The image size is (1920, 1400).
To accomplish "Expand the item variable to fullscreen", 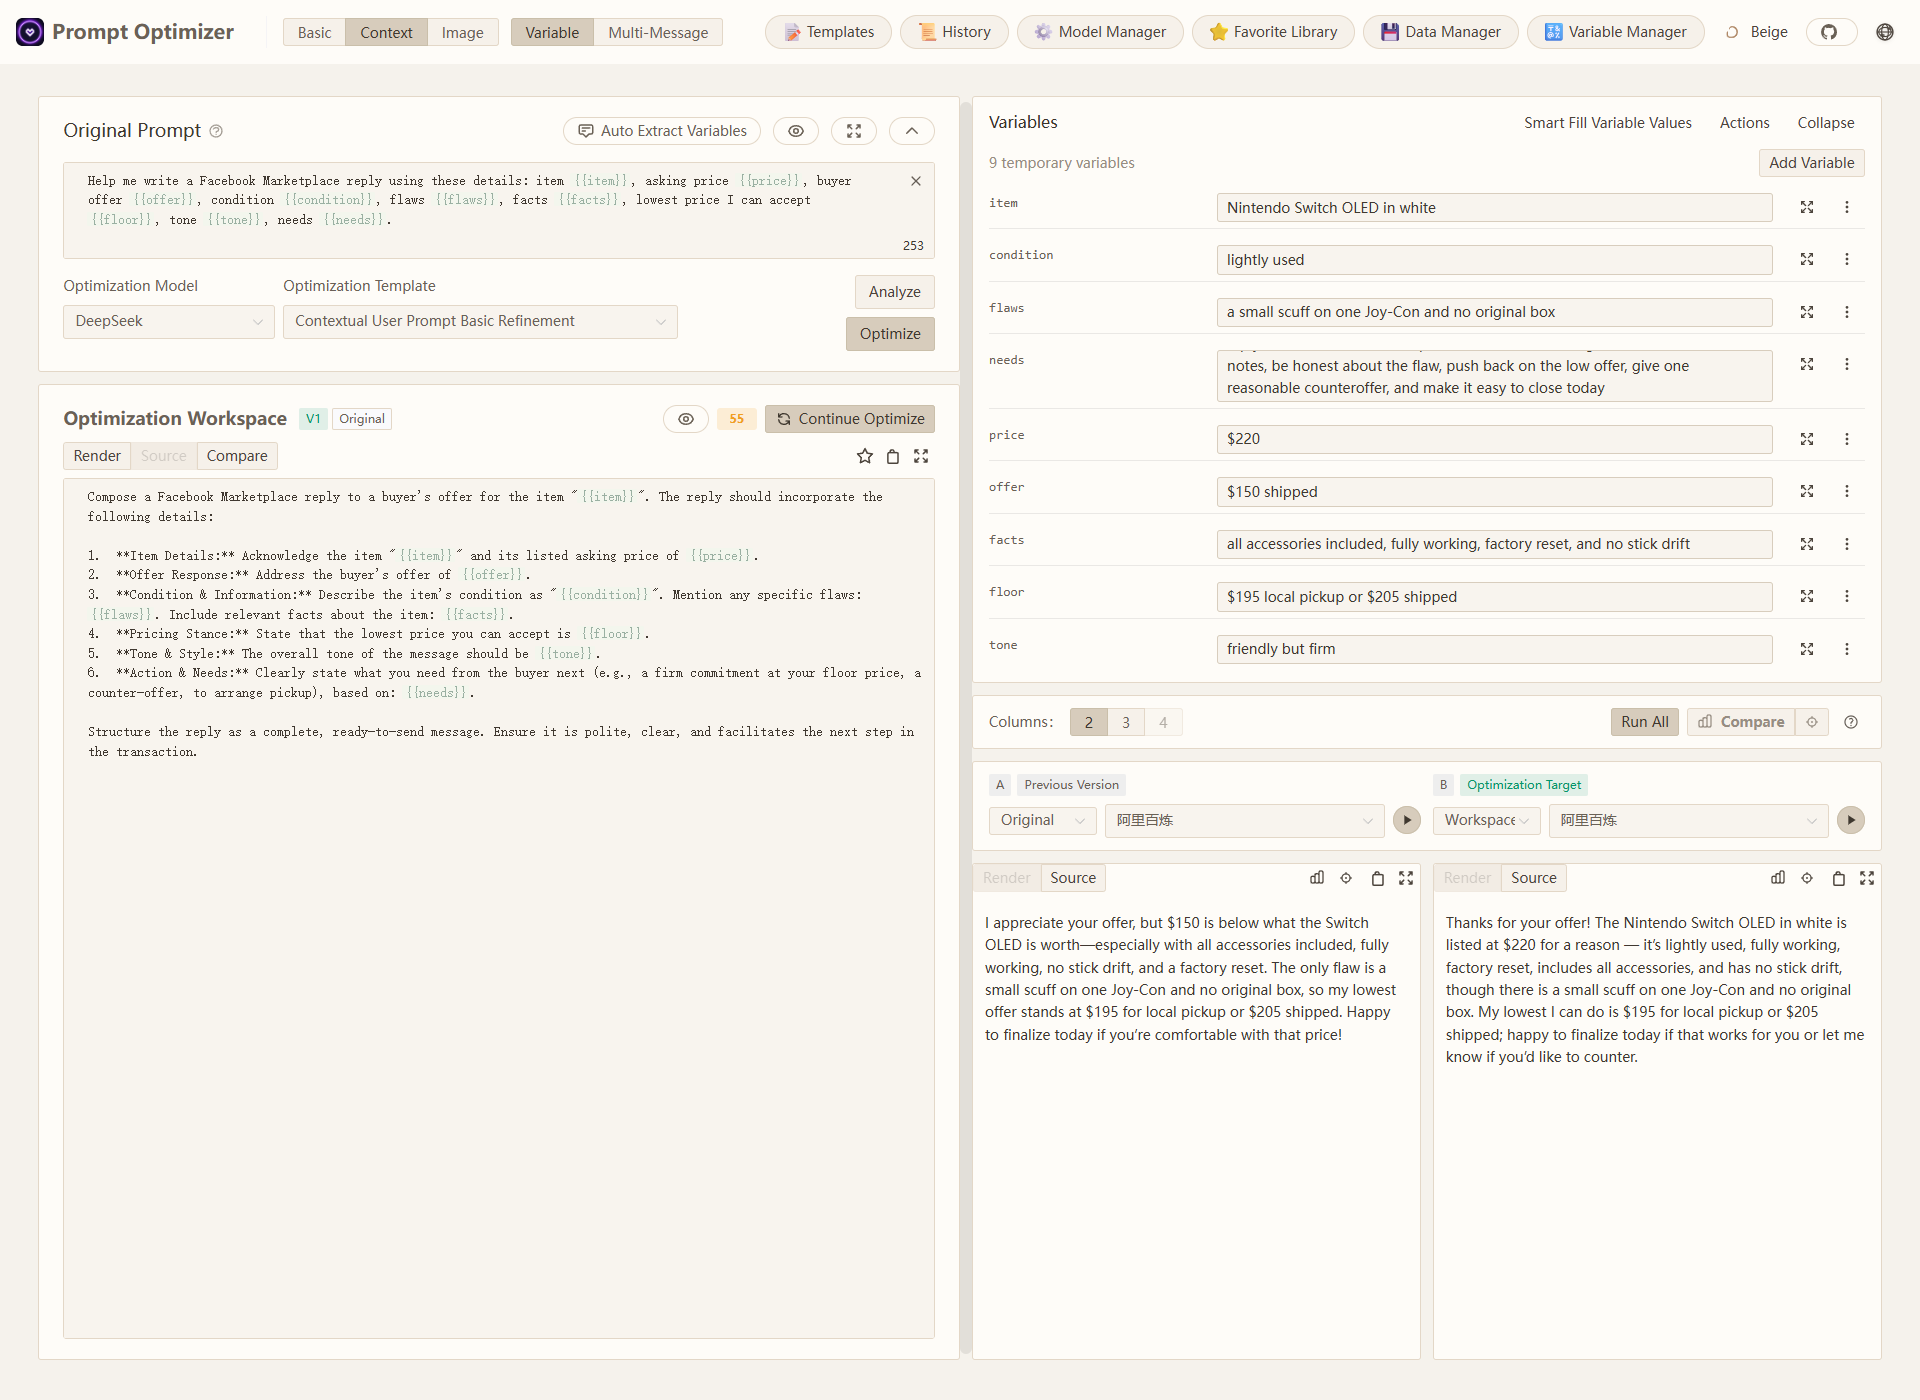I will (1806, 207).
